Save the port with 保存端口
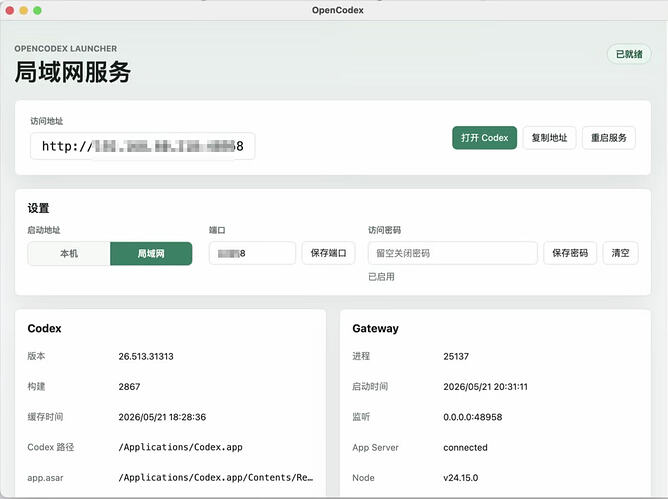The width and height of the screenshot is (668, 499). pyautogui.click(x=328, y=253)
